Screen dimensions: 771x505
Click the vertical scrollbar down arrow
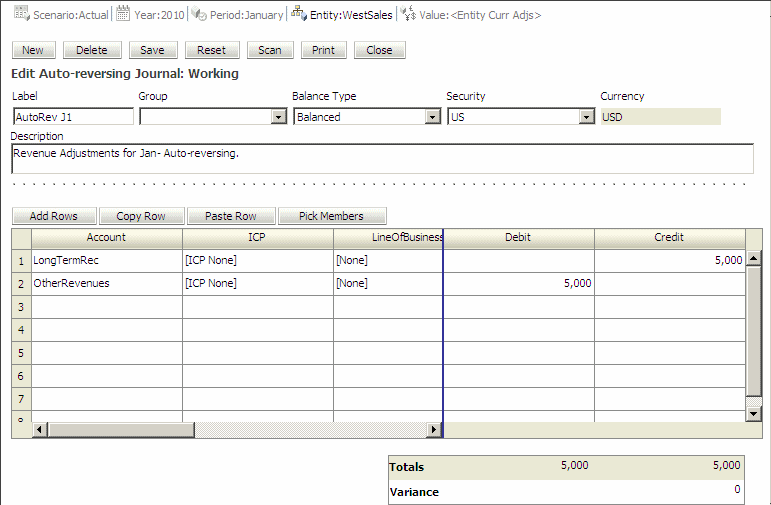753,414
